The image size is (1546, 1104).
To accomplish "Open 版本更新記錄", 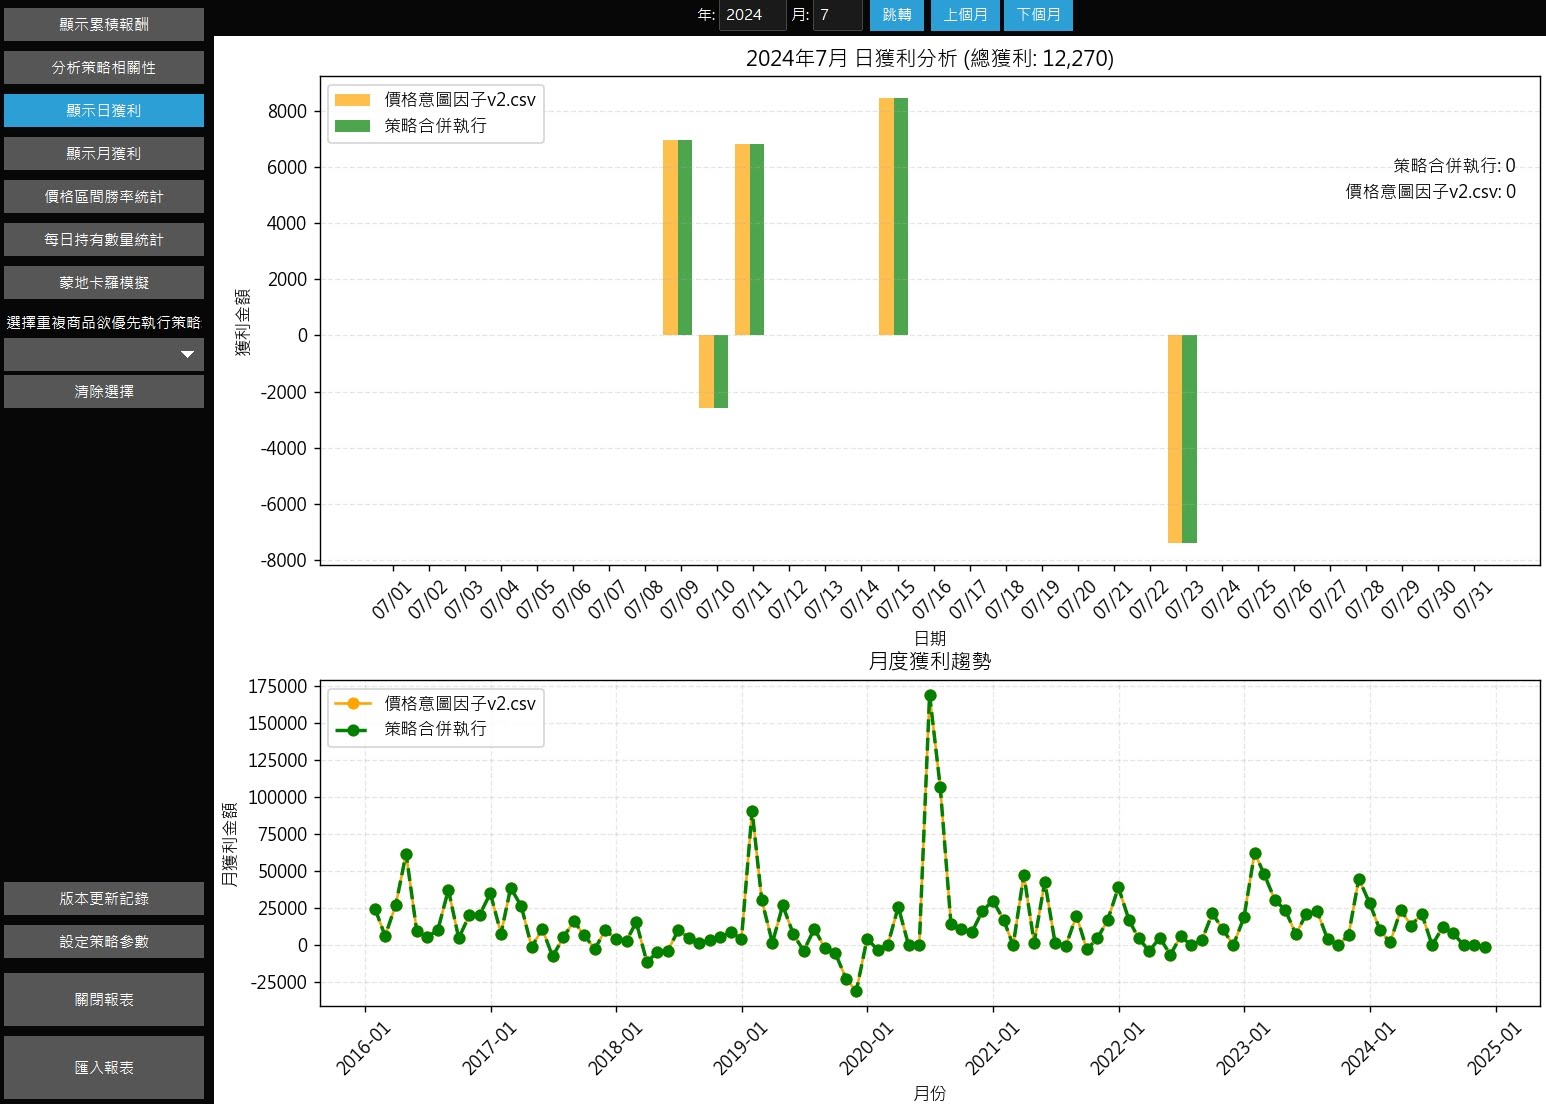I will (104, 899).
